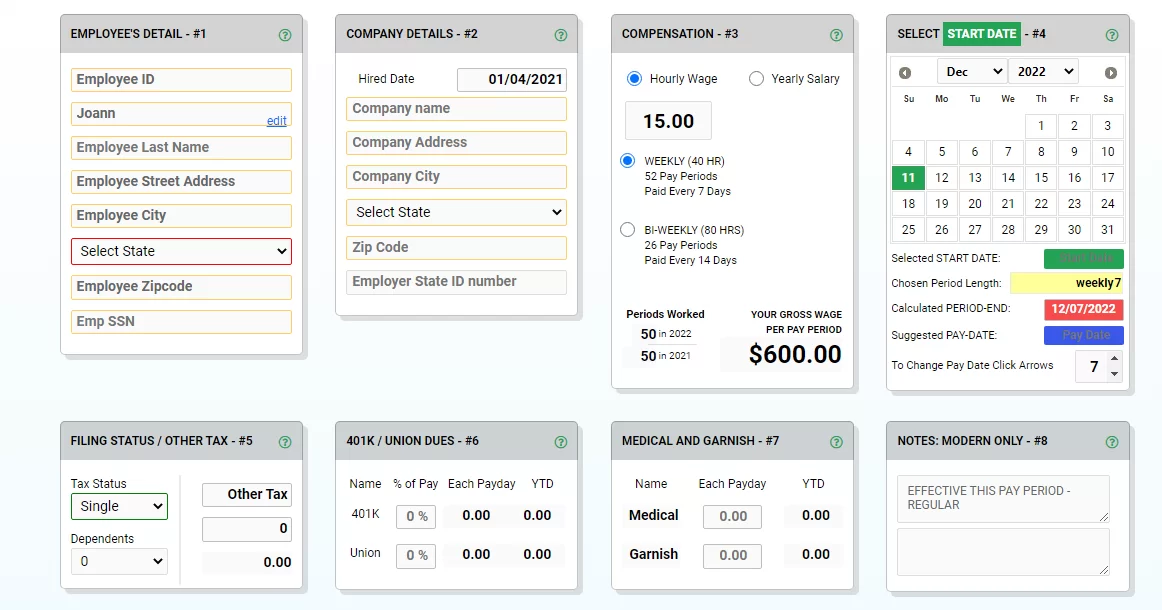Open help for Filing Status / Other Tax

point(286,440)
